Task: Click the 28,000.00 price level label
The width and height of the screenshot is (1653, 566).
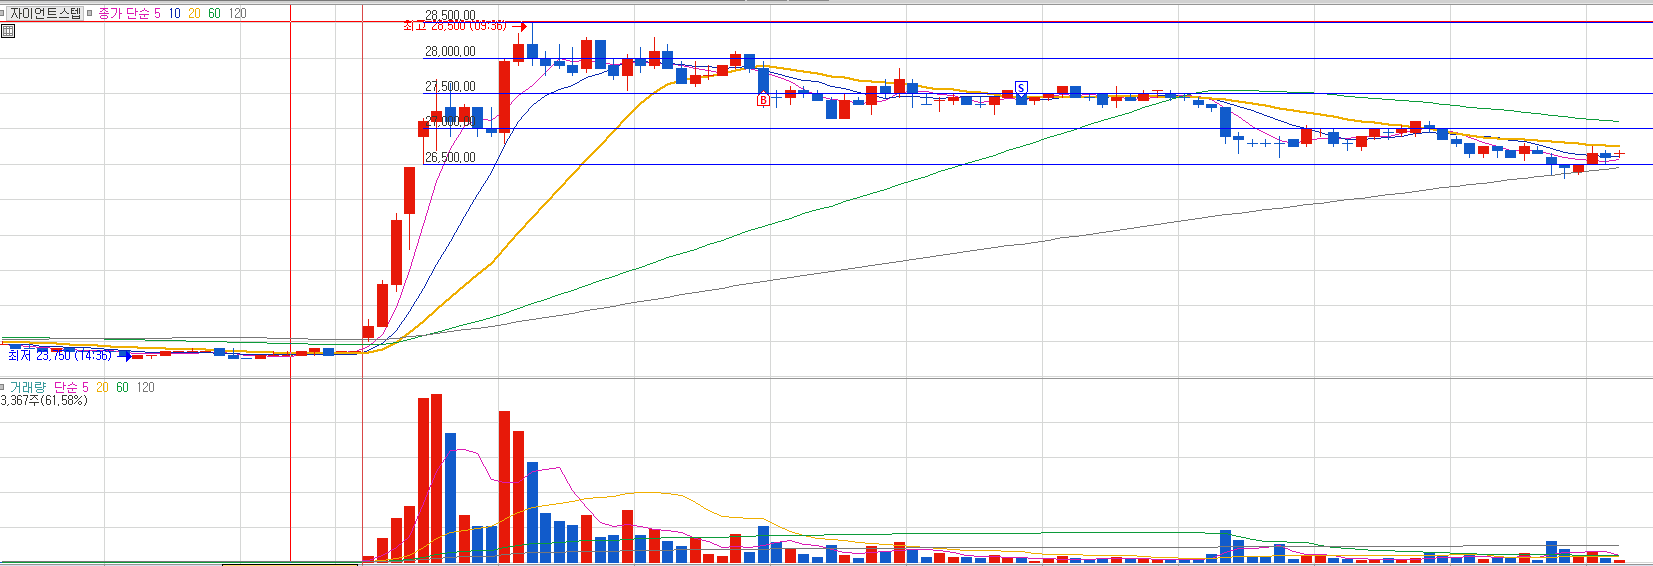Action: 450,52
